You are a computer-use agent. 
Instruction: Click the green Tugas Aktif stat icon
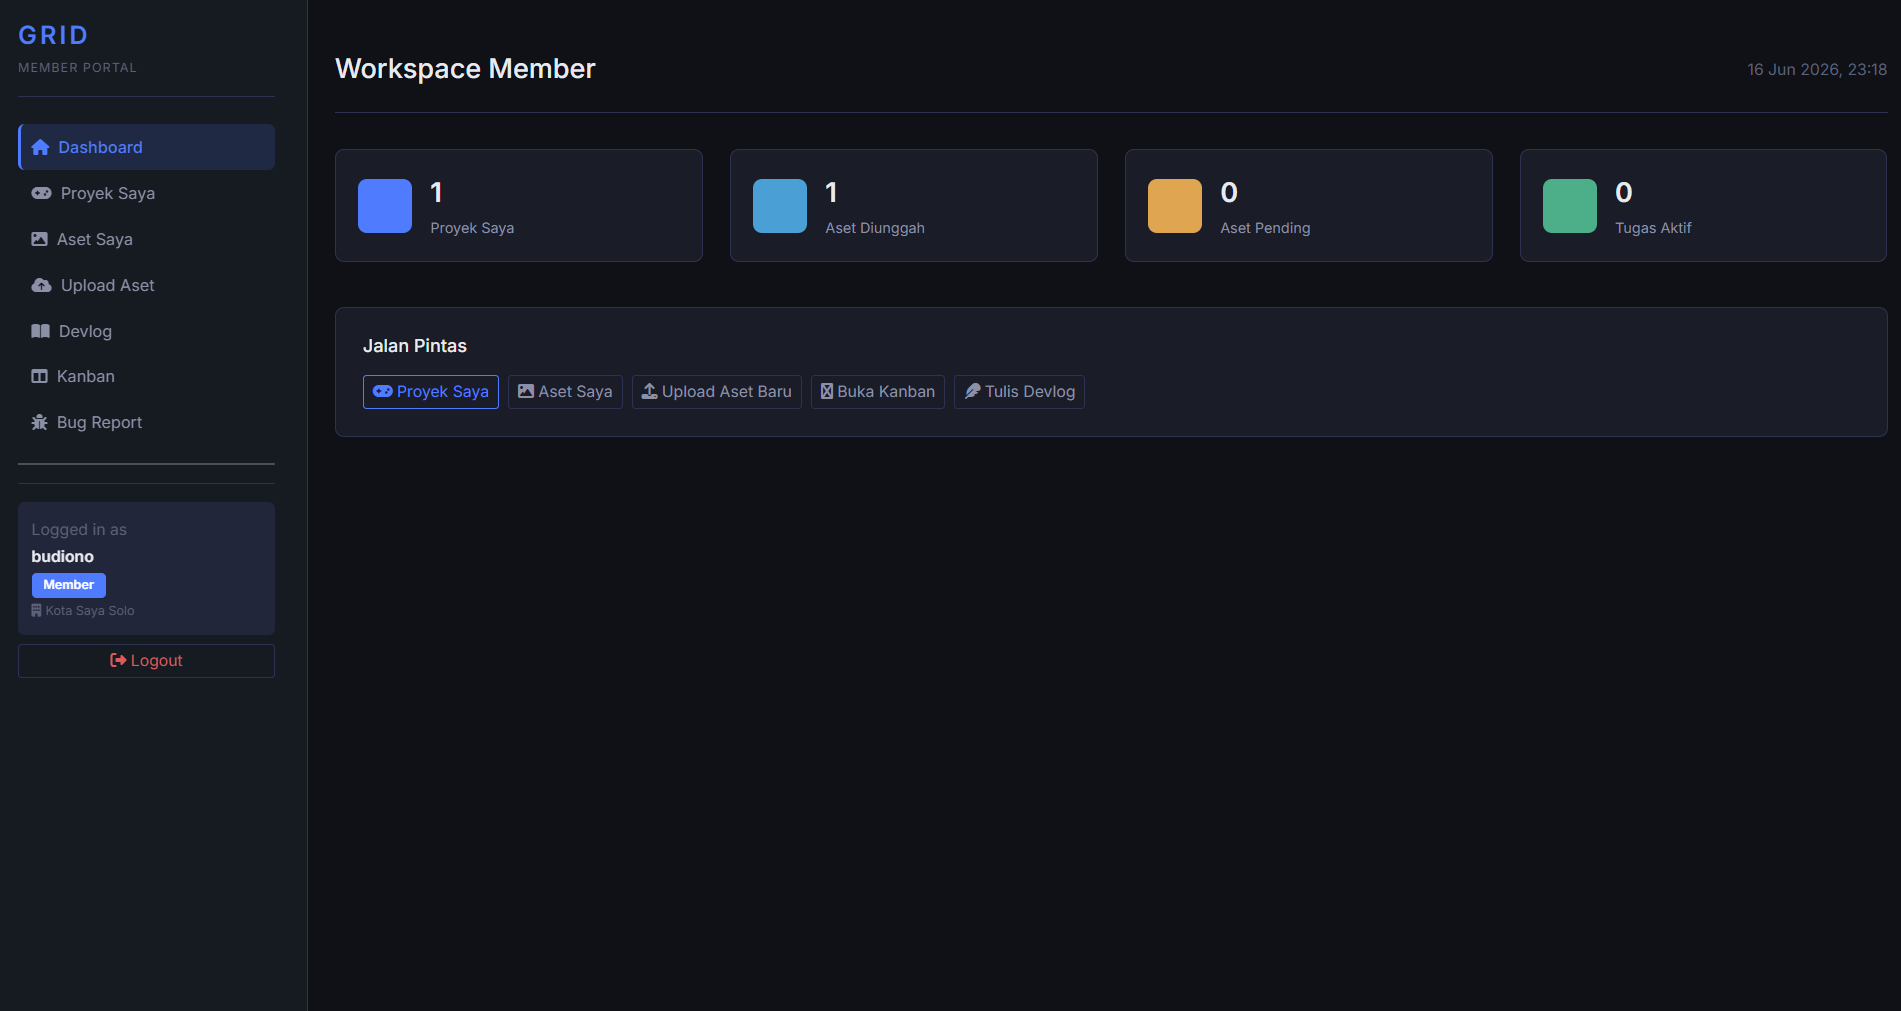[1570, 206]
